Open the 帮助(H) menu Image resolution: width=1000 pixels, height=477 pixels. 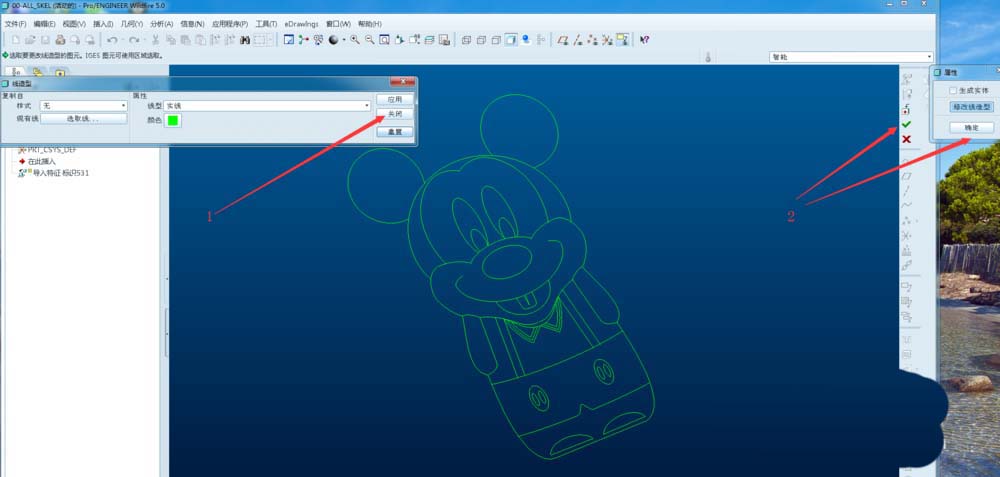(369, 24)
